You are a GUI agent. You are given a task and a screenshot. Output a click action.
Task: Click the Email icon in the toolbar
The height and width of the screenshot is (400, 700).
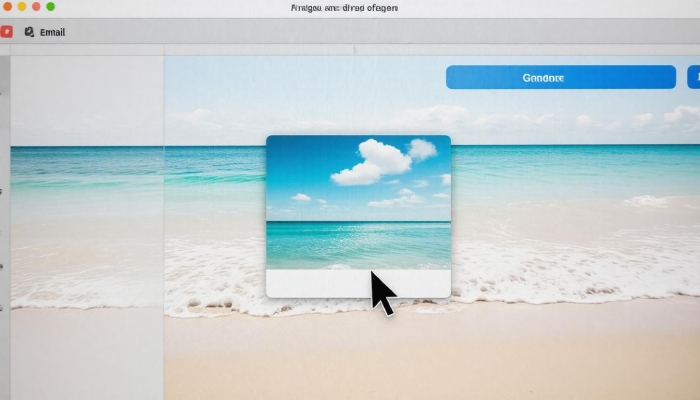tap(29, 32)
